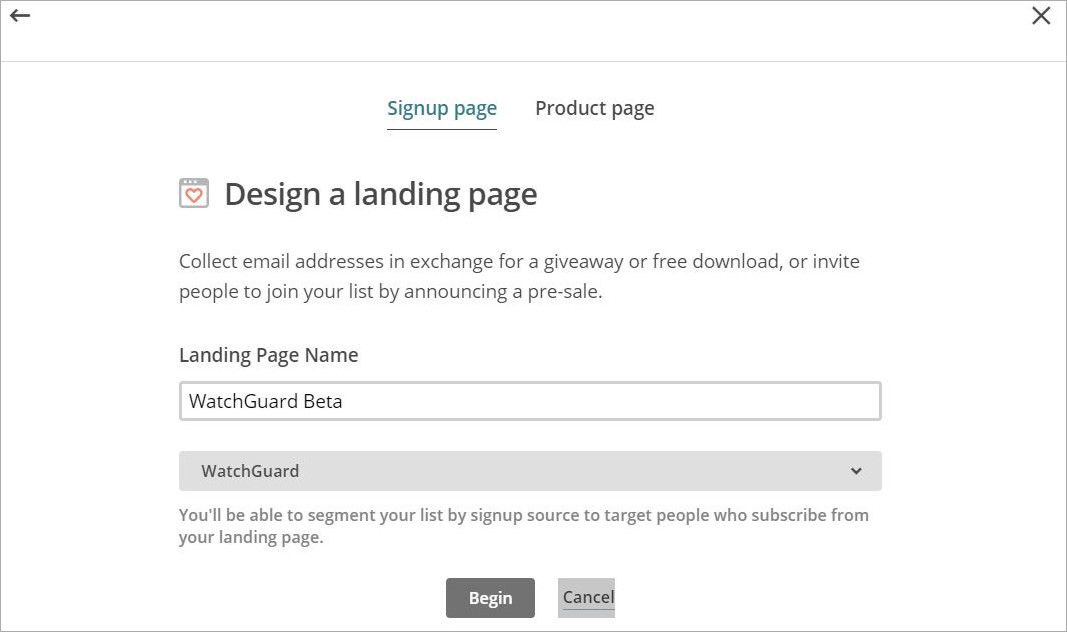Return to previous screen using the arrow icon
The width and height of the screenshot is (1067, 632).
coord(19,16)
